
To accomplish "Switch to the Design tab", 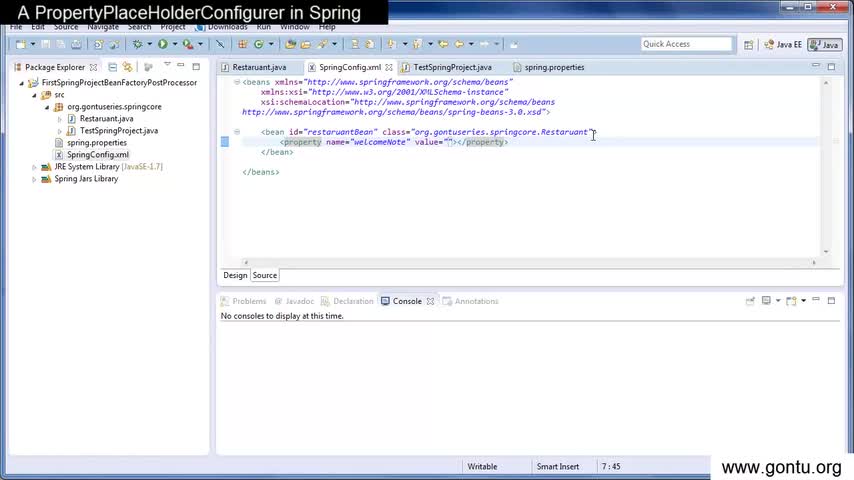I will point(235,275).
